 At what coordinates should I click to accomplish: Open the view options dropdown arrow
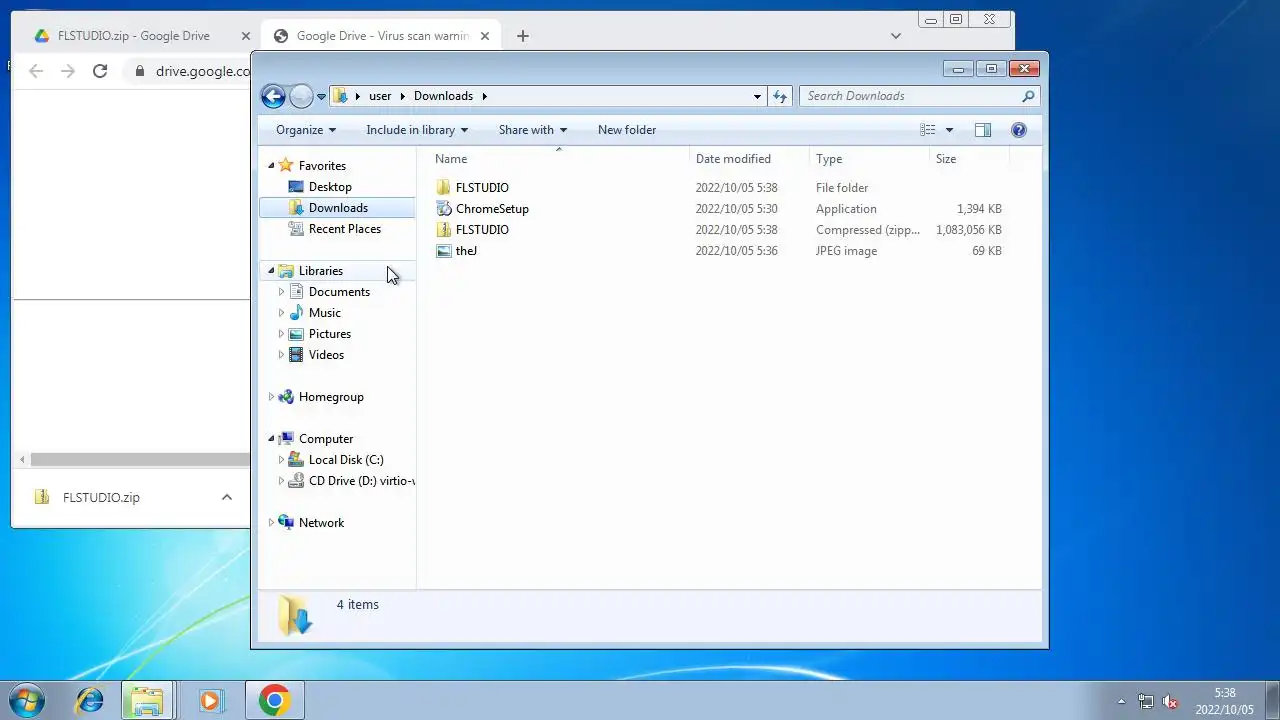coord(949,130)
